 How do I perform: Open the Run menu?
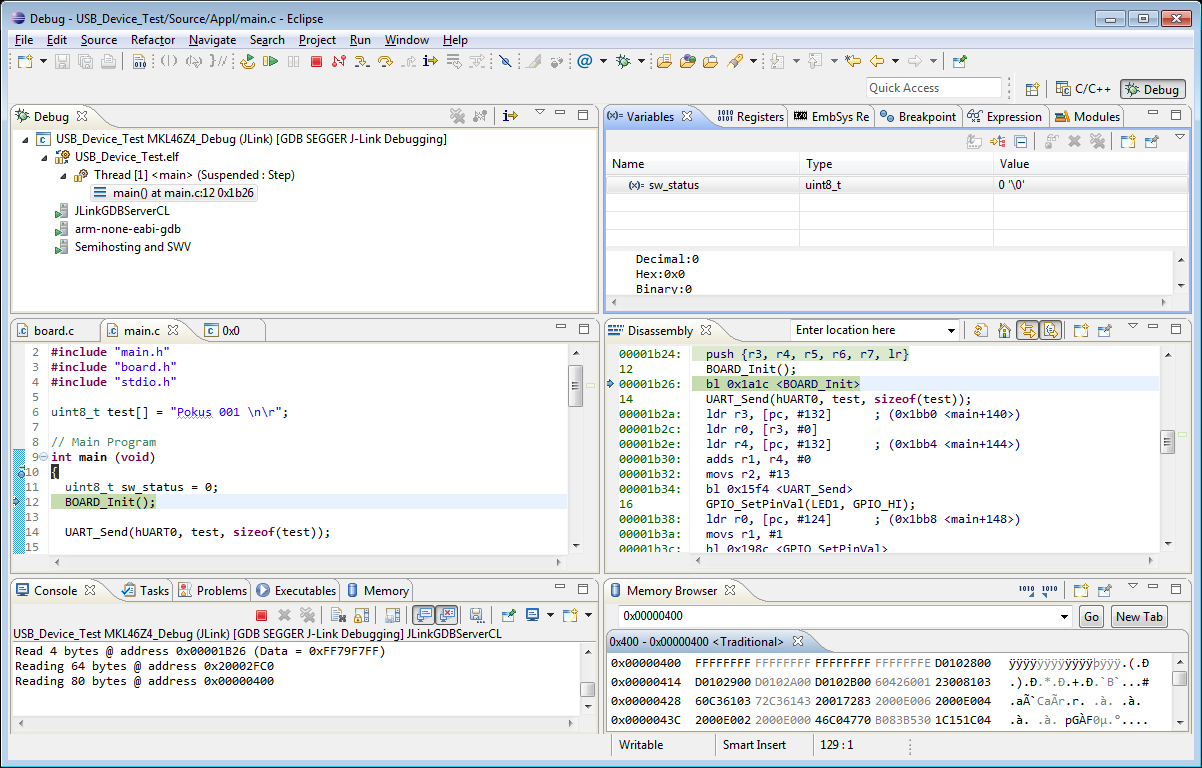pyautogui.click(x=360, y=40)
